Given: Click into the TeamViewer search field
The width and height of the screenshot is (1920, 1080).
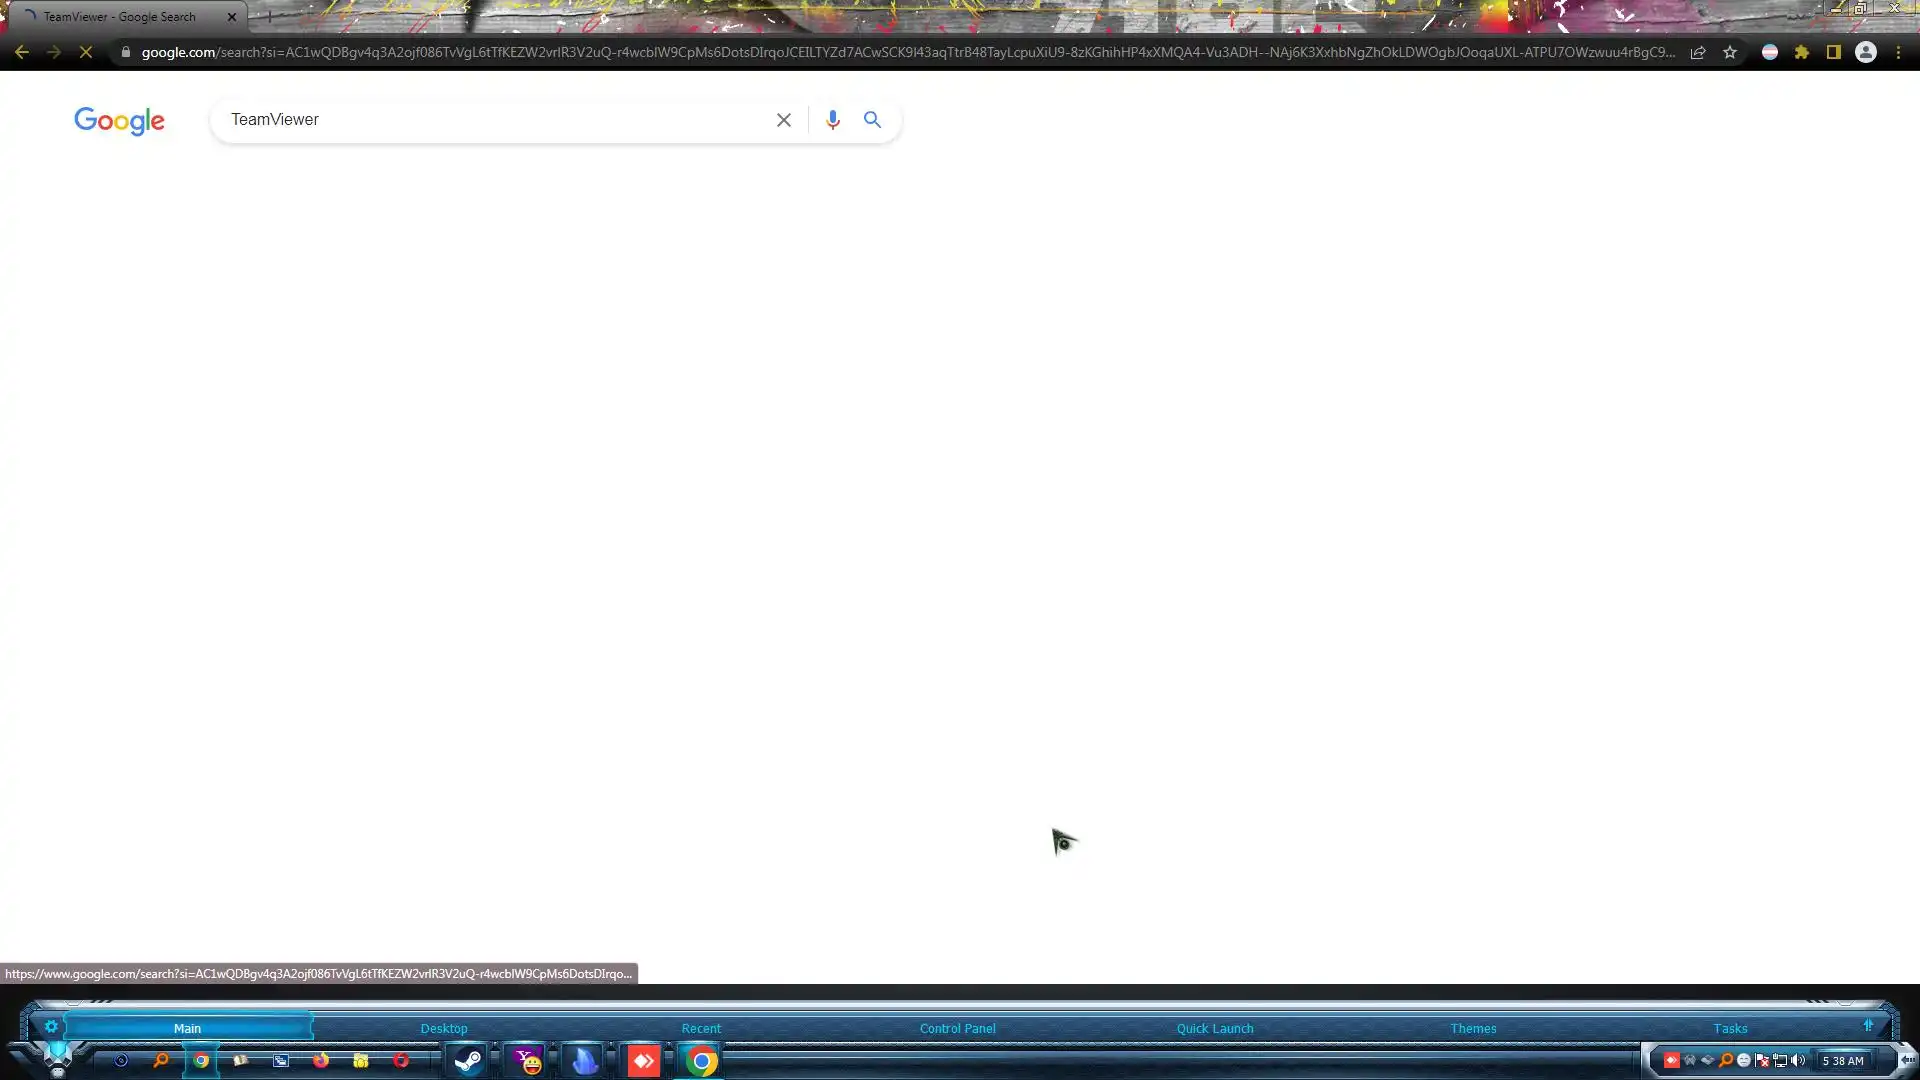Looking at the screenshot, I should [490, 120].
